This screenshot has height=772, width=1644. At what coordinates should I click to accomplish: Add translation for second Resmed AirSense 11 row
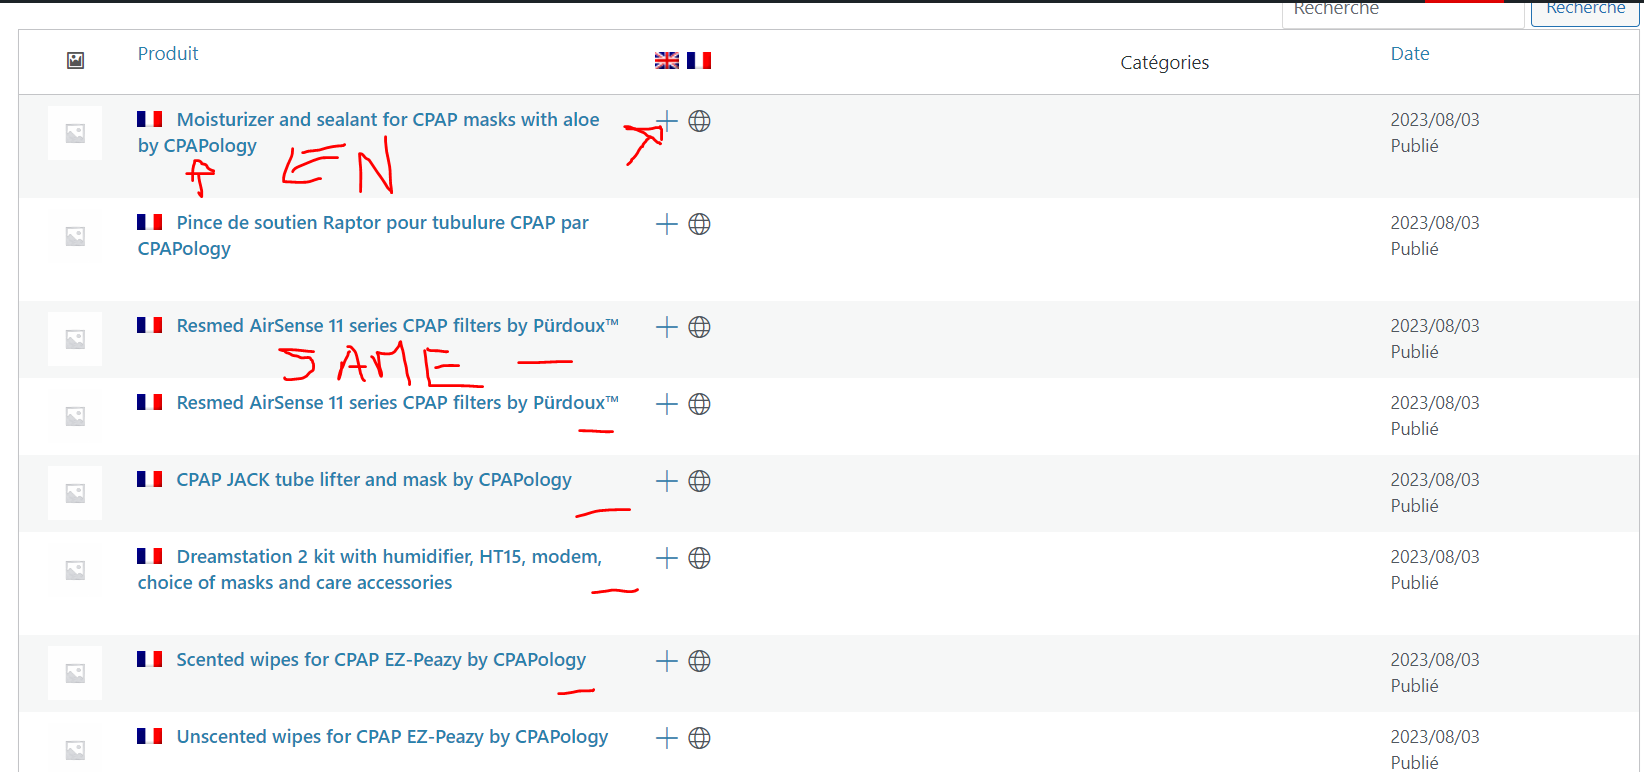[x=667, y=404]
